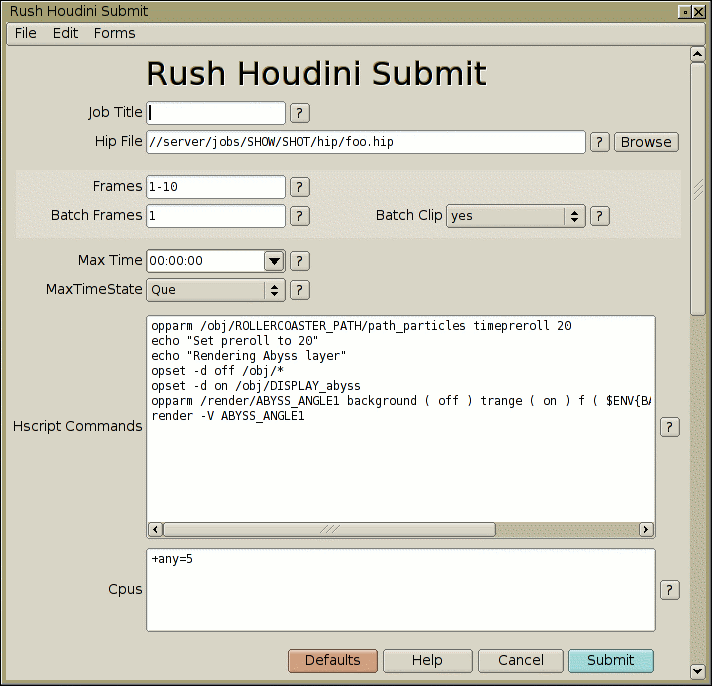This screenshot has width=712, height=686.
Task: Click the '+any=5' text in Cpus
Action: click(x=172, y=559)
